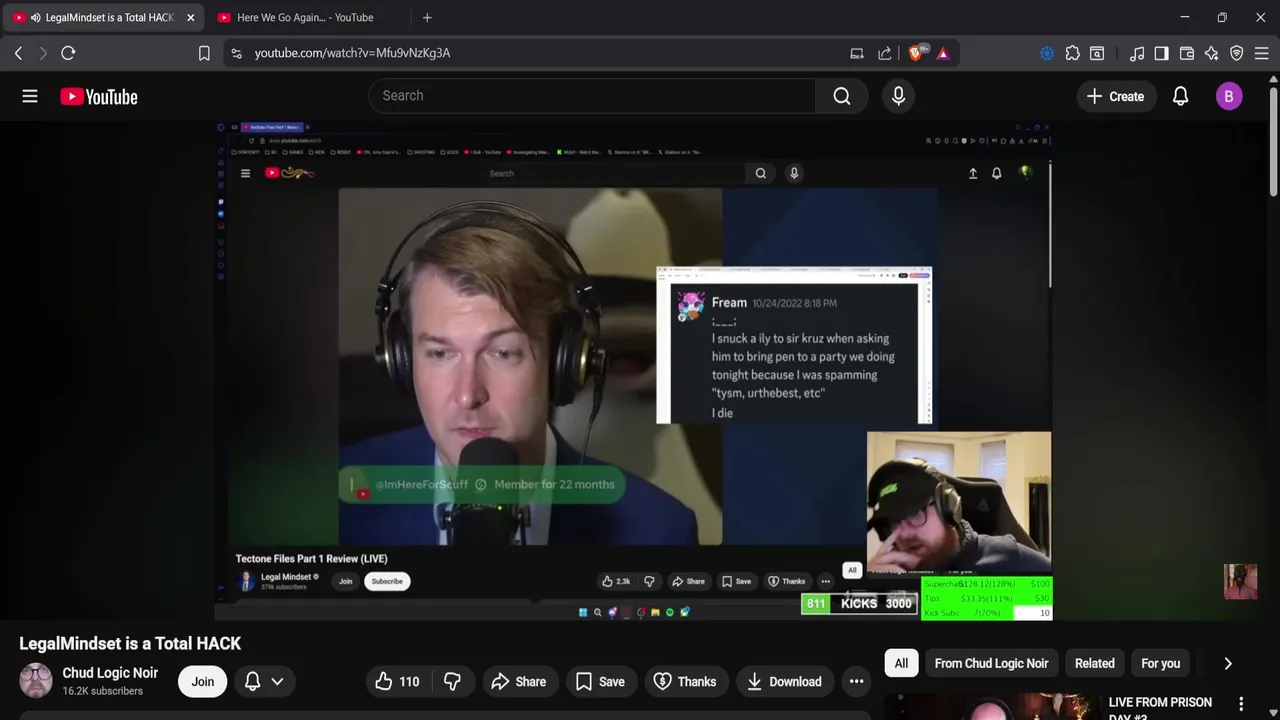
Task: Bookmark this page
Action: pyautogui.click(x=204, y=53)
